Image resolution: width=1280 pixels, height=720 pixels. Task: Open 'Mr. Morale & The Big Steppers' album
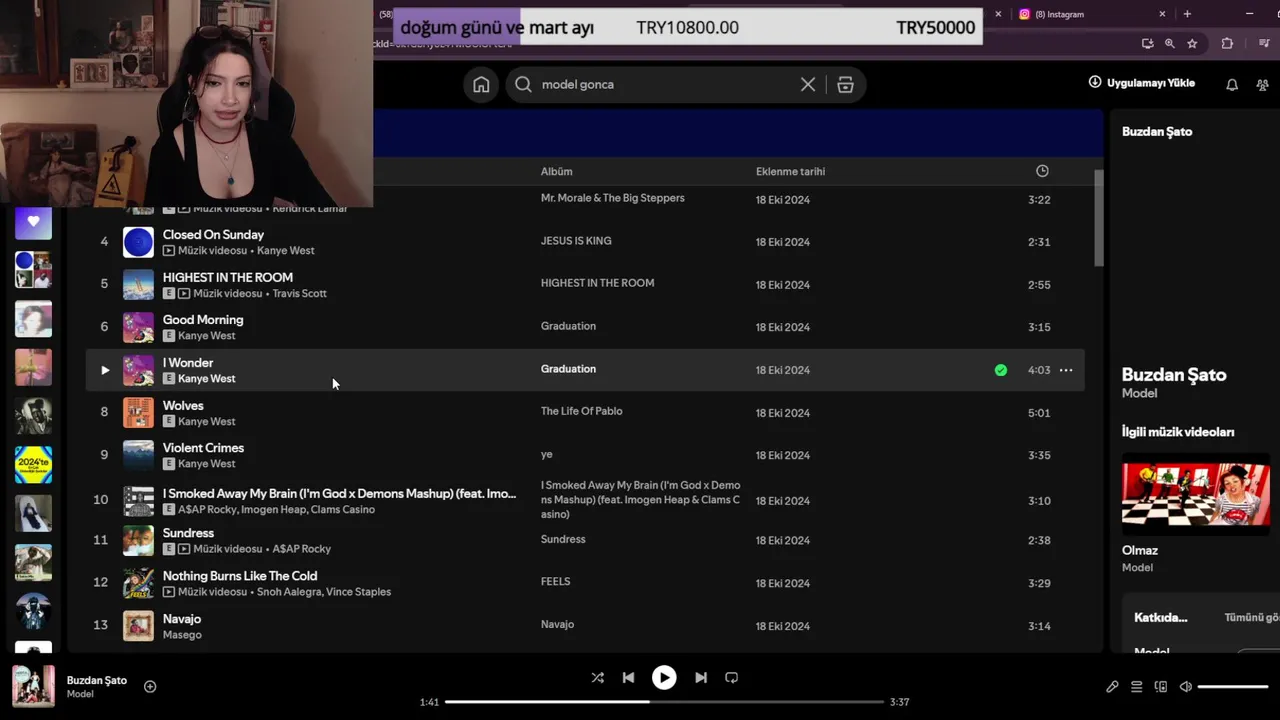click(x=613, y=198)
